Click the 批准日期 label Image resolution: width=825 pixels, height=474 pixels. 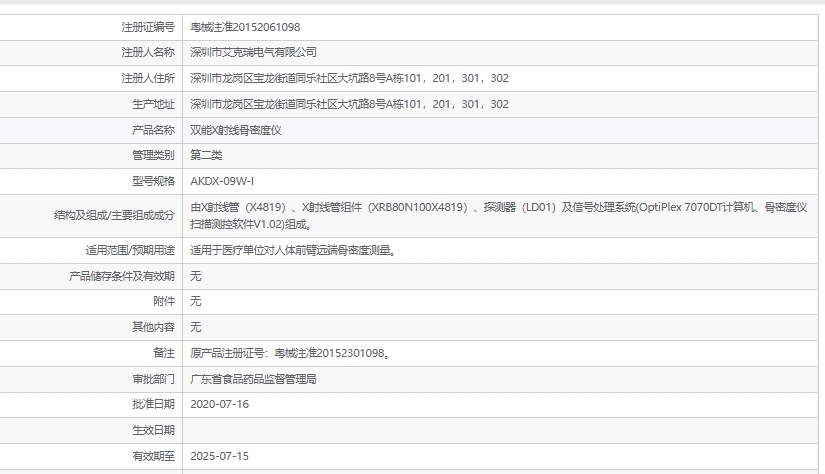tap(153, 405)
